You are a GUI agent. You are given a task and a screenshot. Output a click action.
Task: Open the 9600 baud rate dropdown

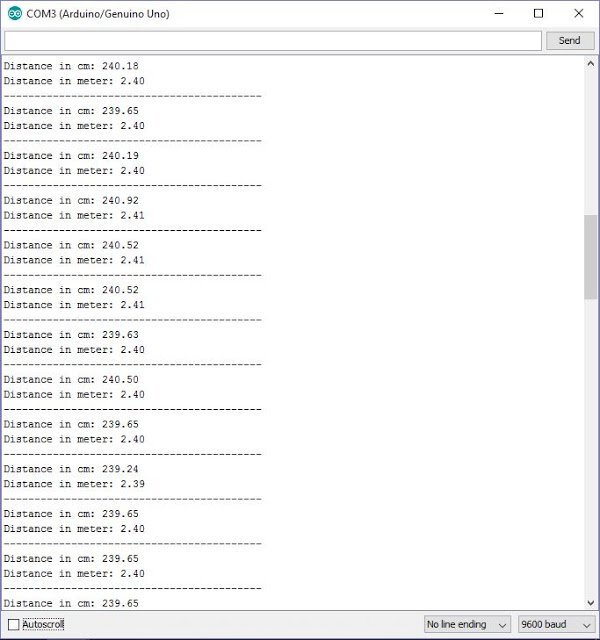pos(556,624)
